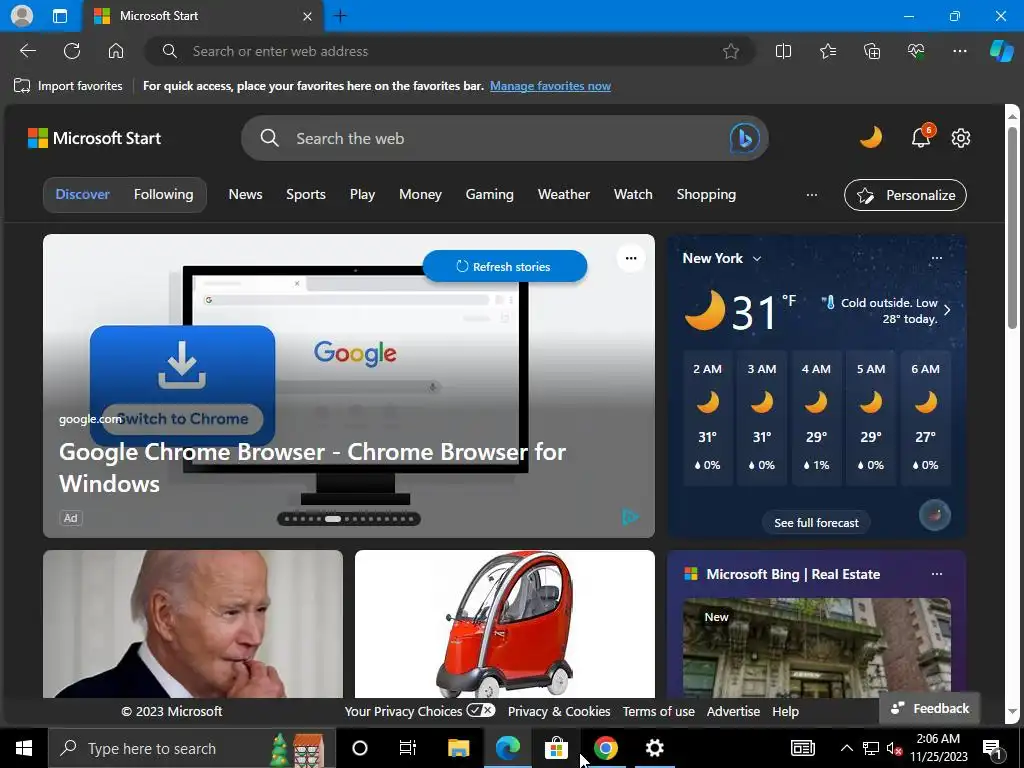Expand the New York location dropdown

(x=757, y=259)
